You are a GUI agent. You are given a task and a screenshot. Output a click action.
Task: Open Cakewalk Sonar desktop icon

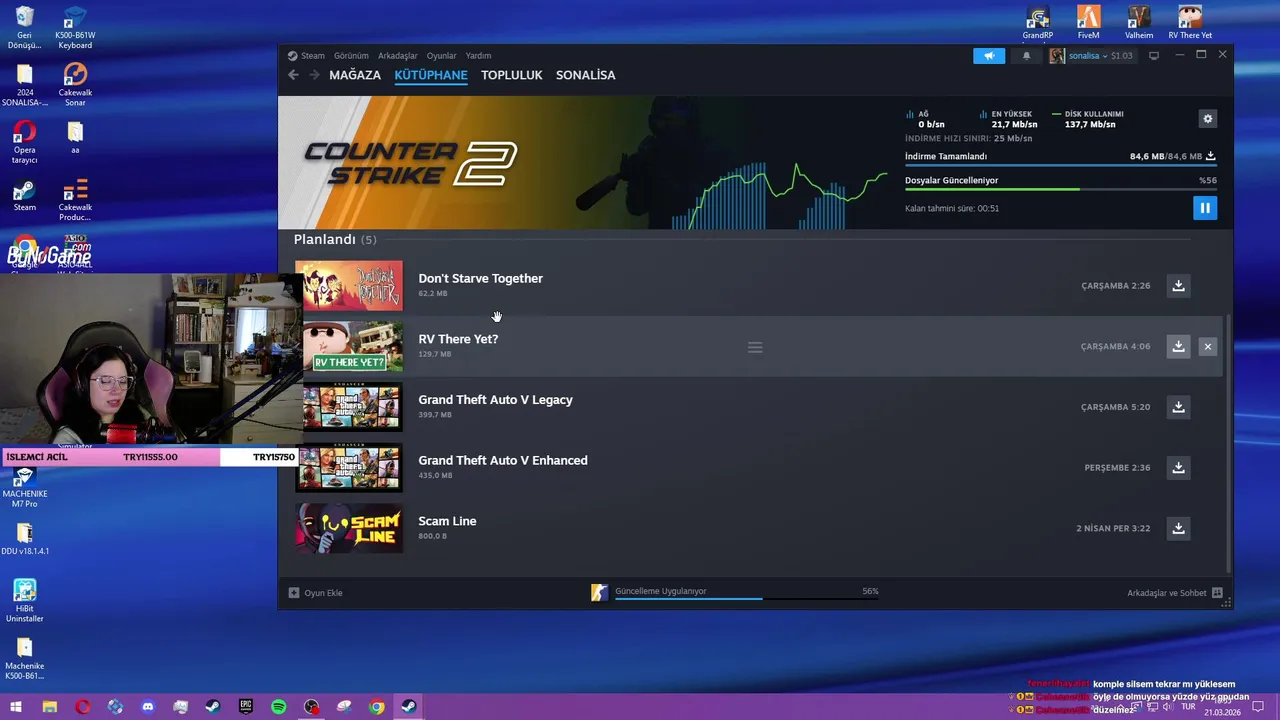click(75, 84)
